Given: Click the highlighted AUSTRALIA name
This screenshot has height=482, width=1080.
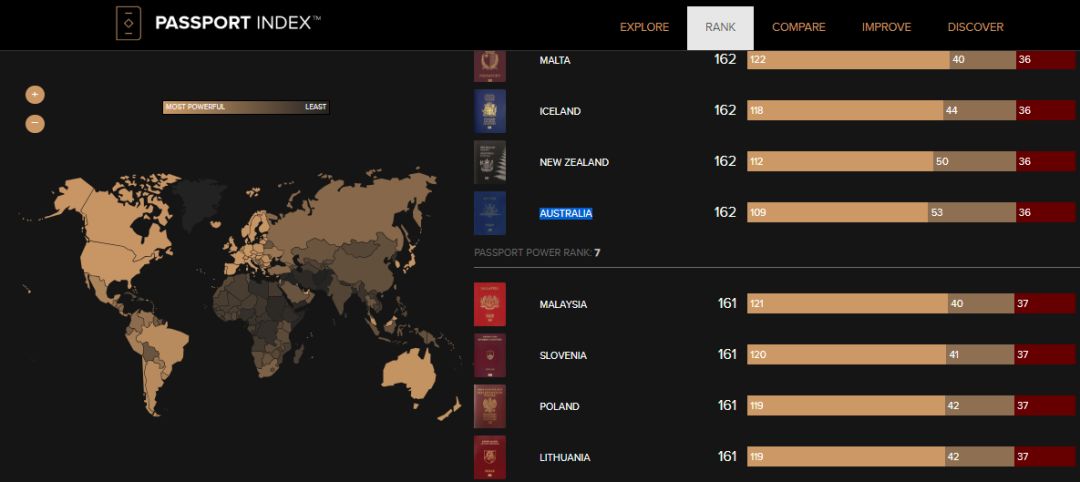Looking at the screenshot, I should coord(565,213).
